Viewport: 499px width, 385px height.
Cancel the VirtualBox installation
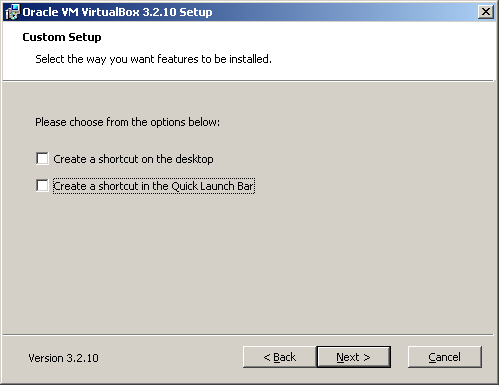pyautogui.click(x=445, y=357)
